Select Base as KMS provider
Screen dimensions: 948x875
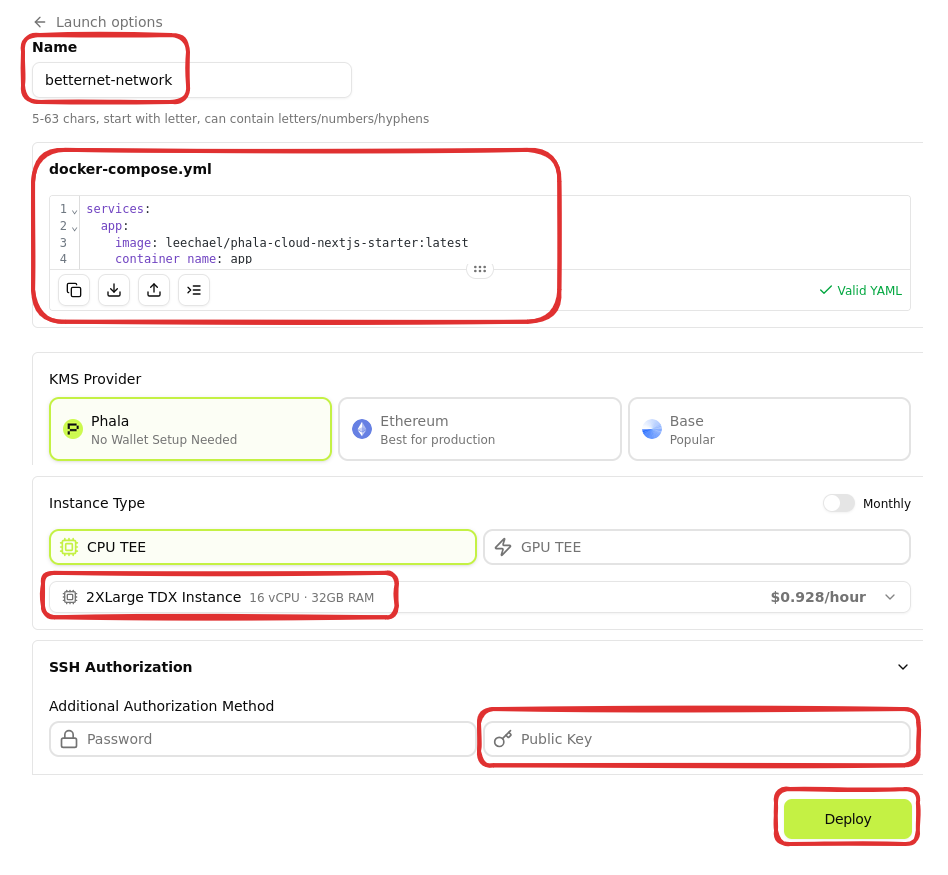point(768,429)
